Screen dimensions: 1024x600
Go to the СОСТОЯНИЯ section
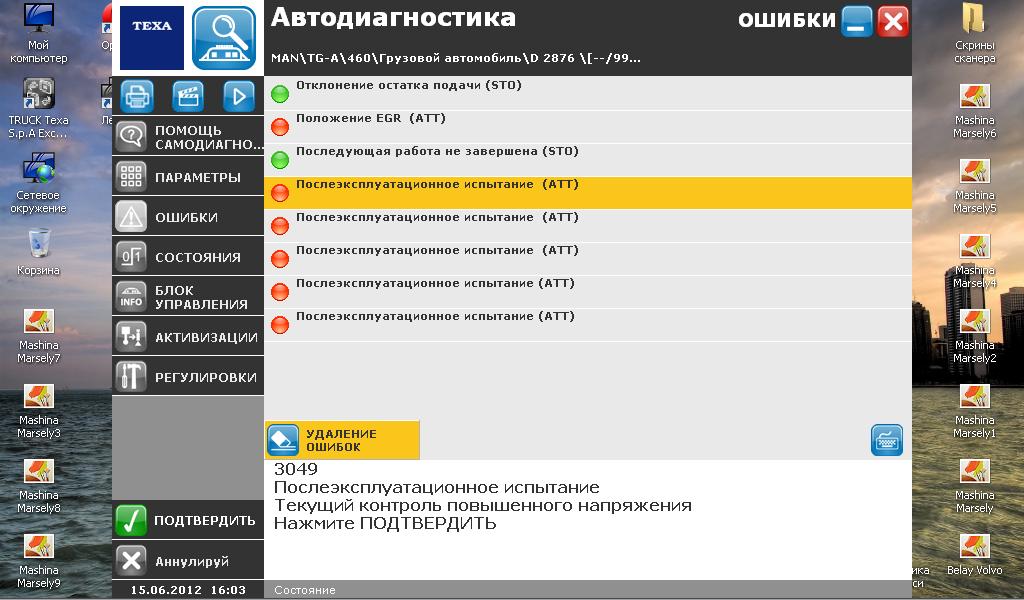(x=188, y=257)
